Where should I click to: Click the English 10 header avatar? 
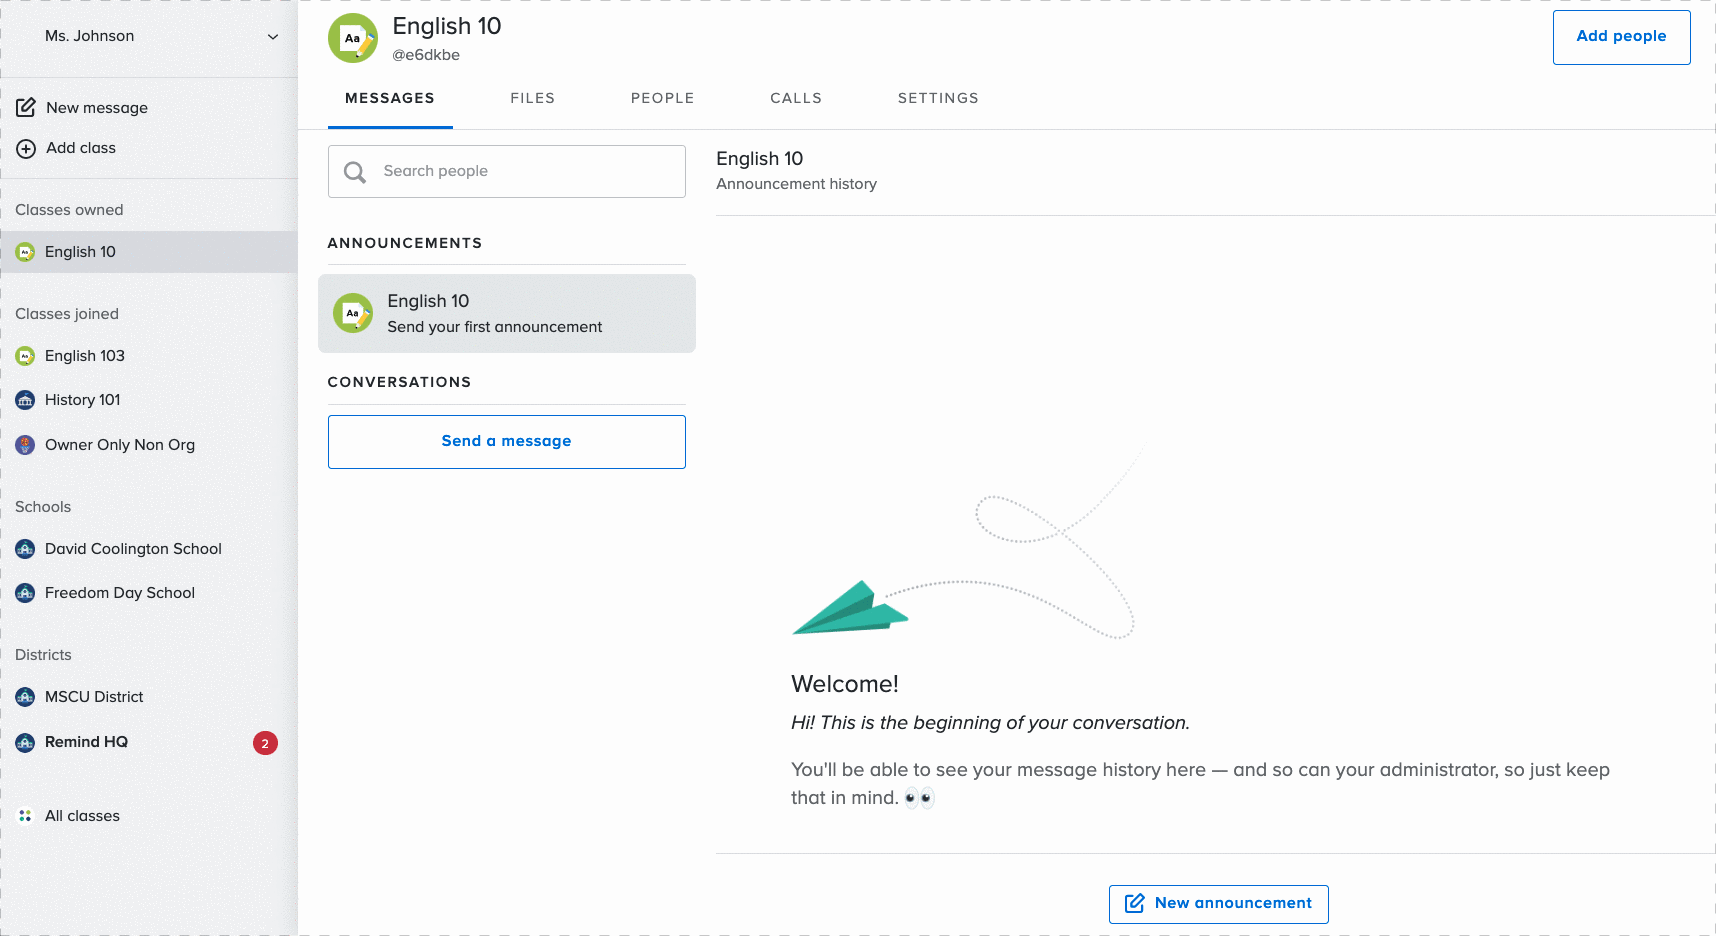353,38
